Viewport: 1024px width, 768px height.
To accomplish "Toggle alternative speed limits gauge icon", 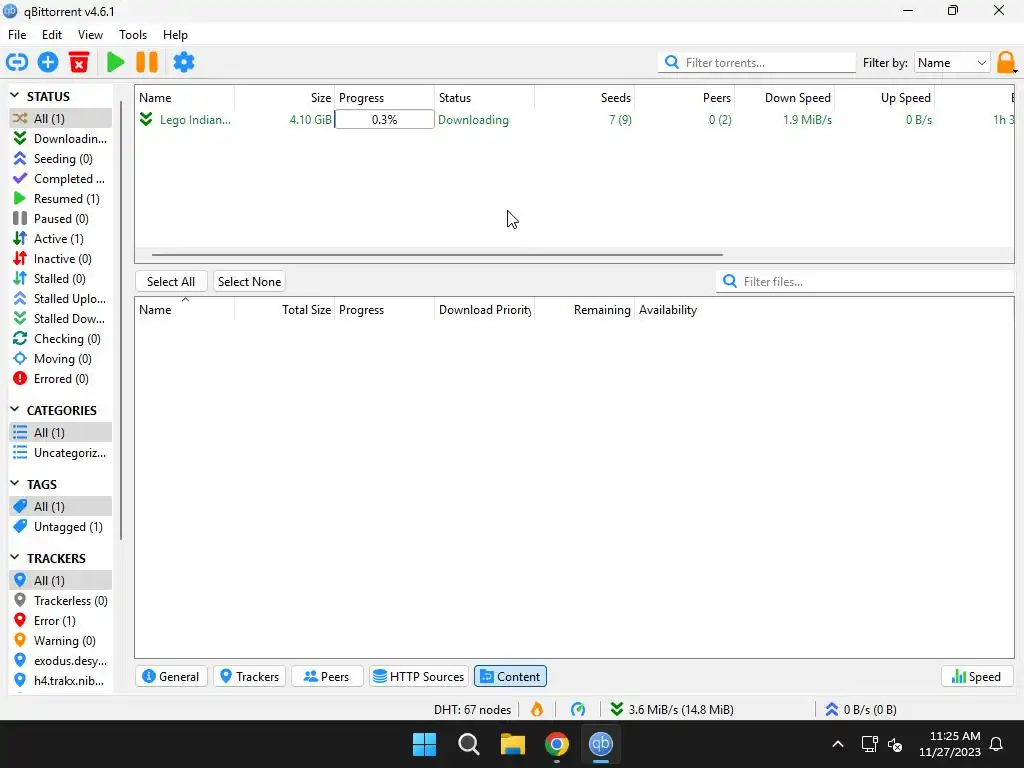I will (x=578, y=709).
